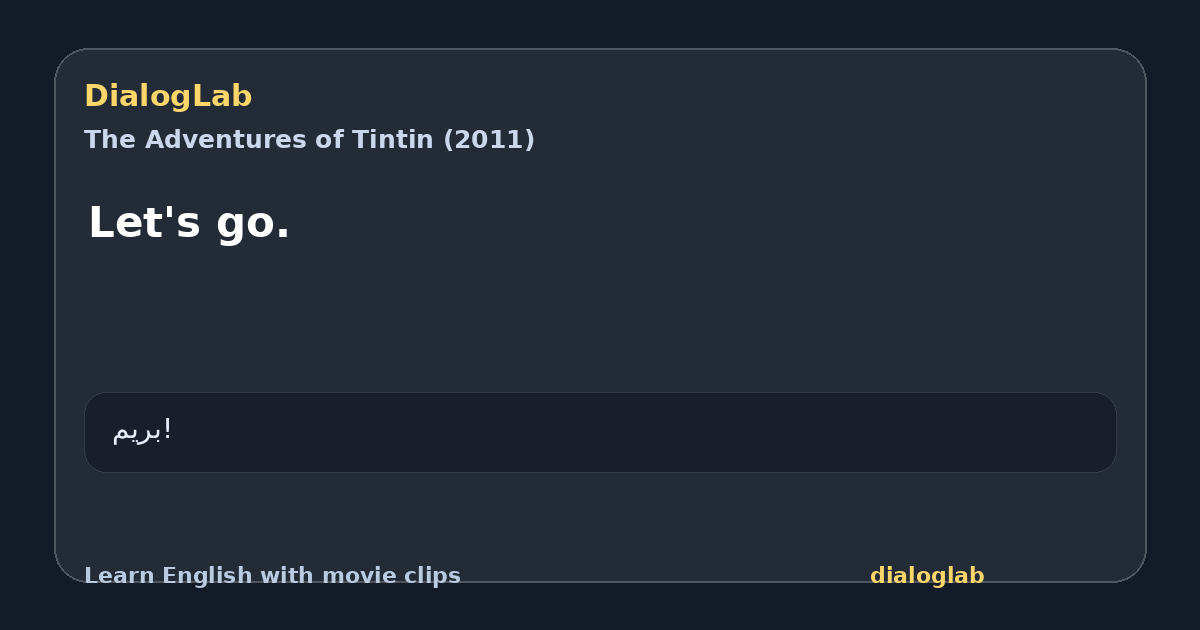
Task: Open the yellow dialoglab footer link
Action: (x=927, y=576)
